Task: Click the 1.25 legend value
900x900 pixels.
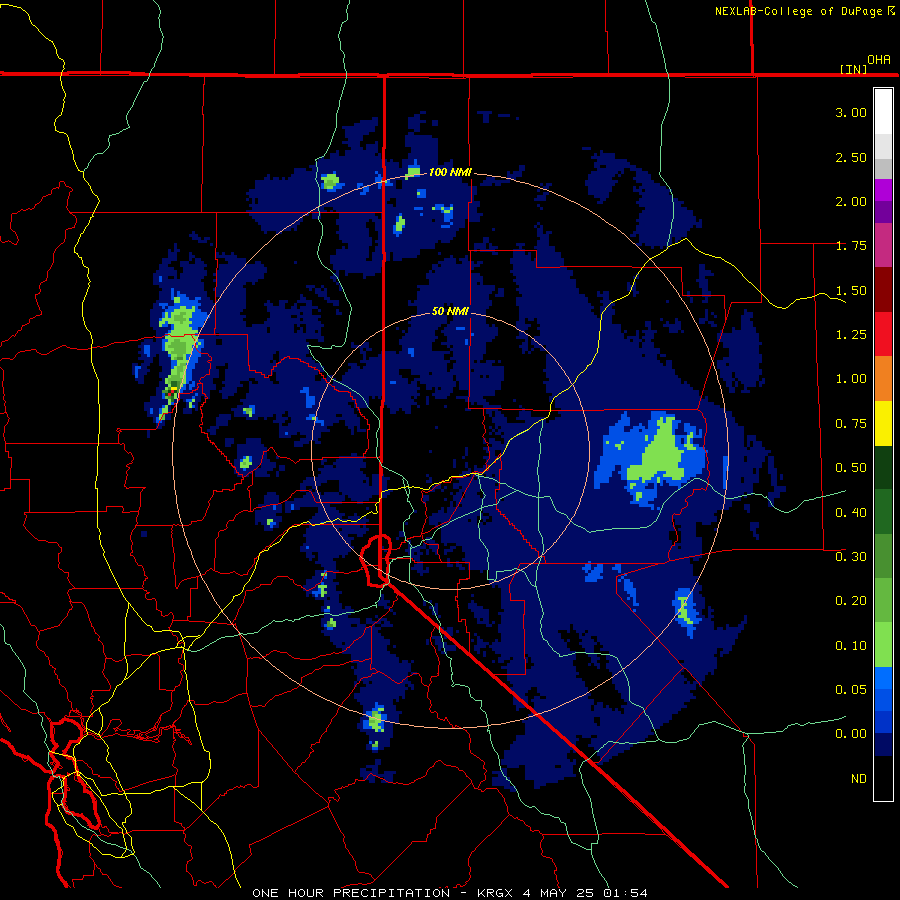Action: (851, 335)
